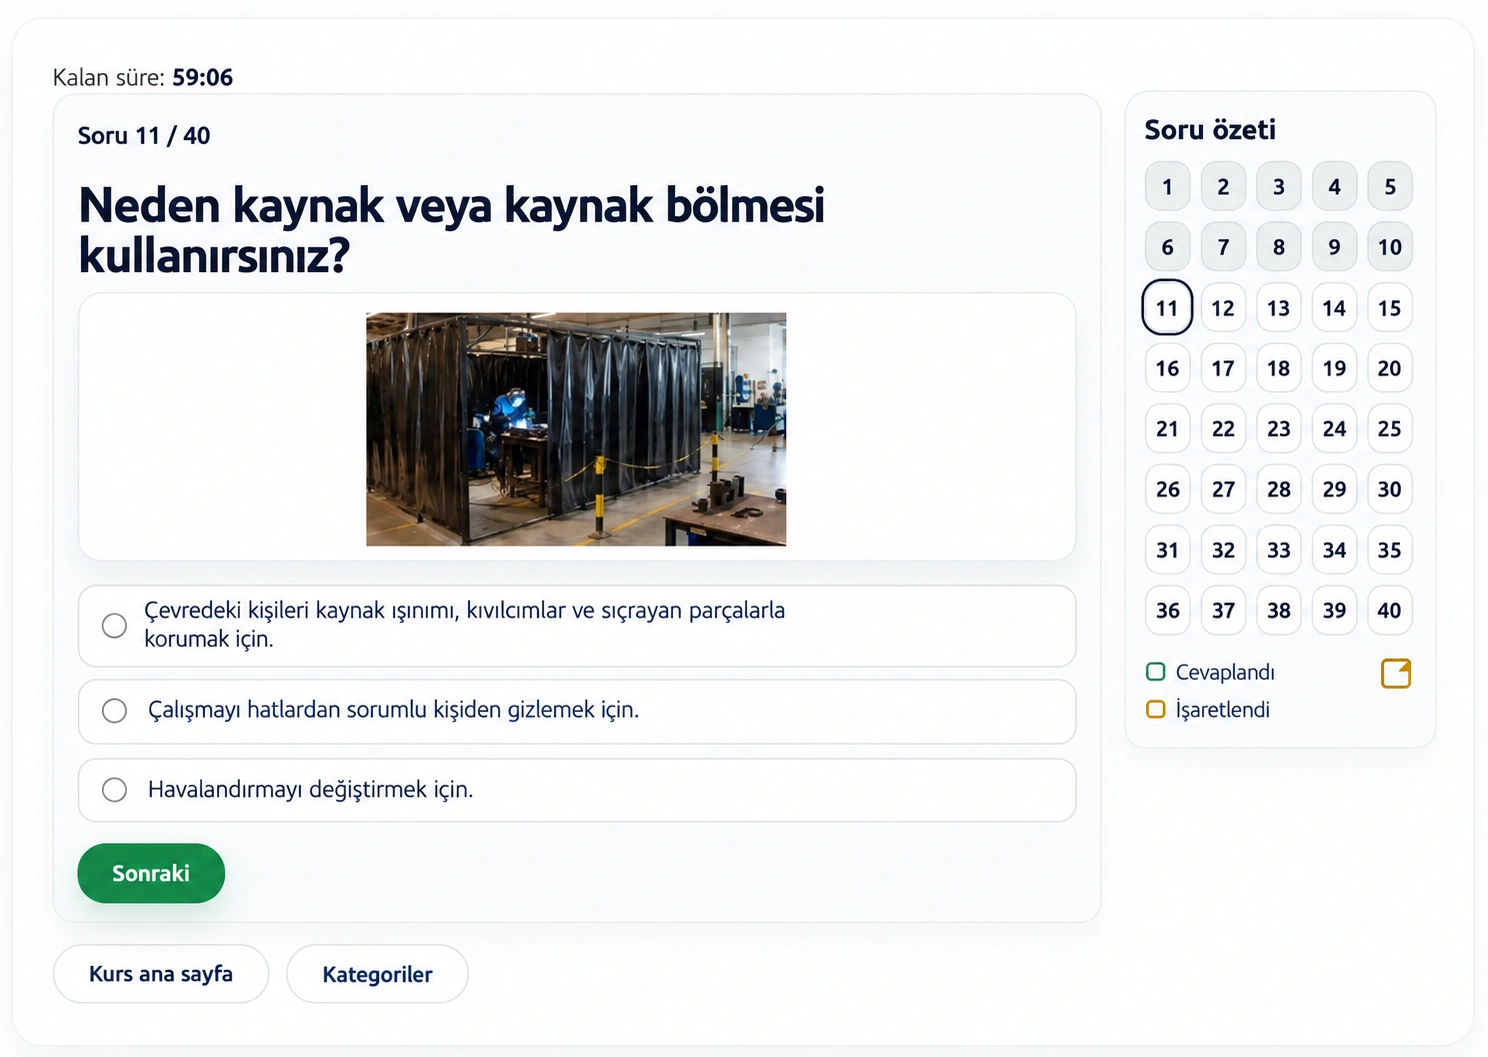The width and height of the screenshot is (1488, 1057).
Task: Jump to question 25
Action: pyautogui.click(x=1390, y=429)
